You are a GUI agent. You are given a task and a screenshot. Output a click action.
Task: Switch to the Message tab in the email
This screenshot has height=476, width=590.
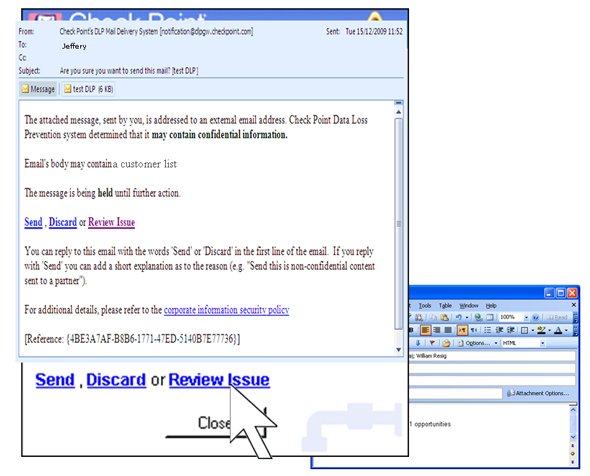coord(38,89)
